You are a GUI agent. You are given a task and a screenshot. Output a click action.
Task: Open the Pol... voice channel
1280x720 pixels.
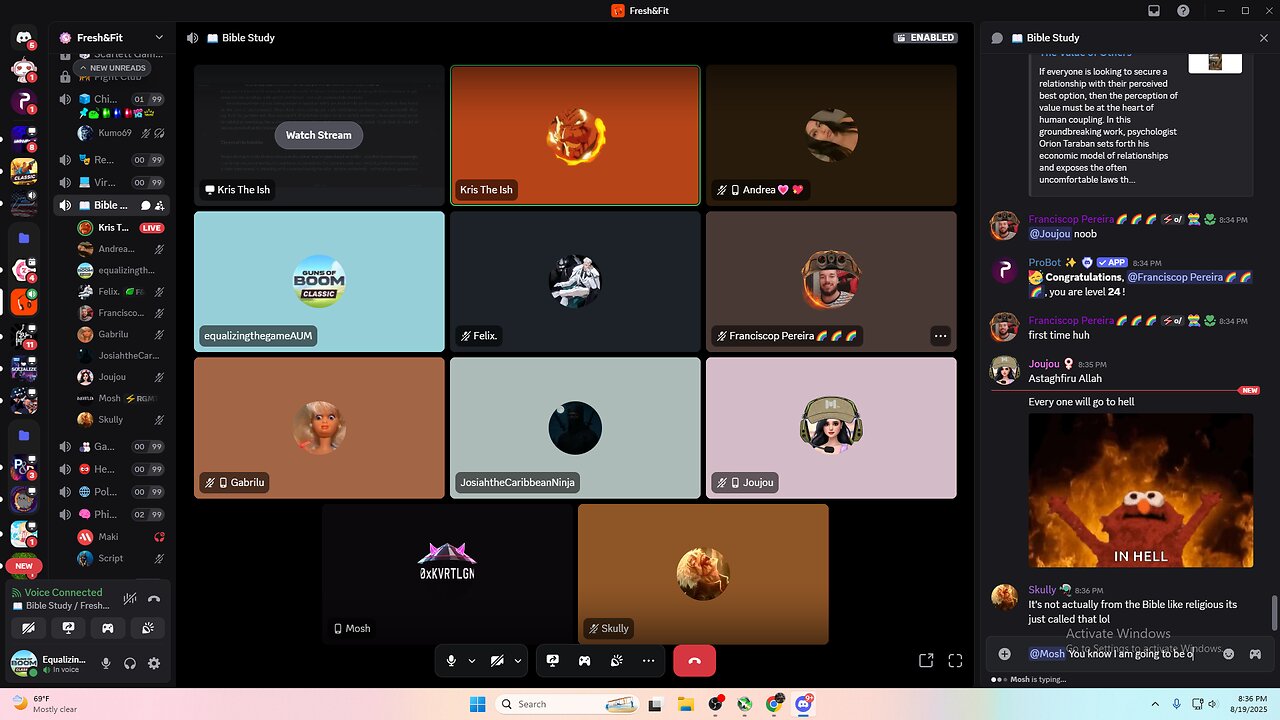click(111, 492)
